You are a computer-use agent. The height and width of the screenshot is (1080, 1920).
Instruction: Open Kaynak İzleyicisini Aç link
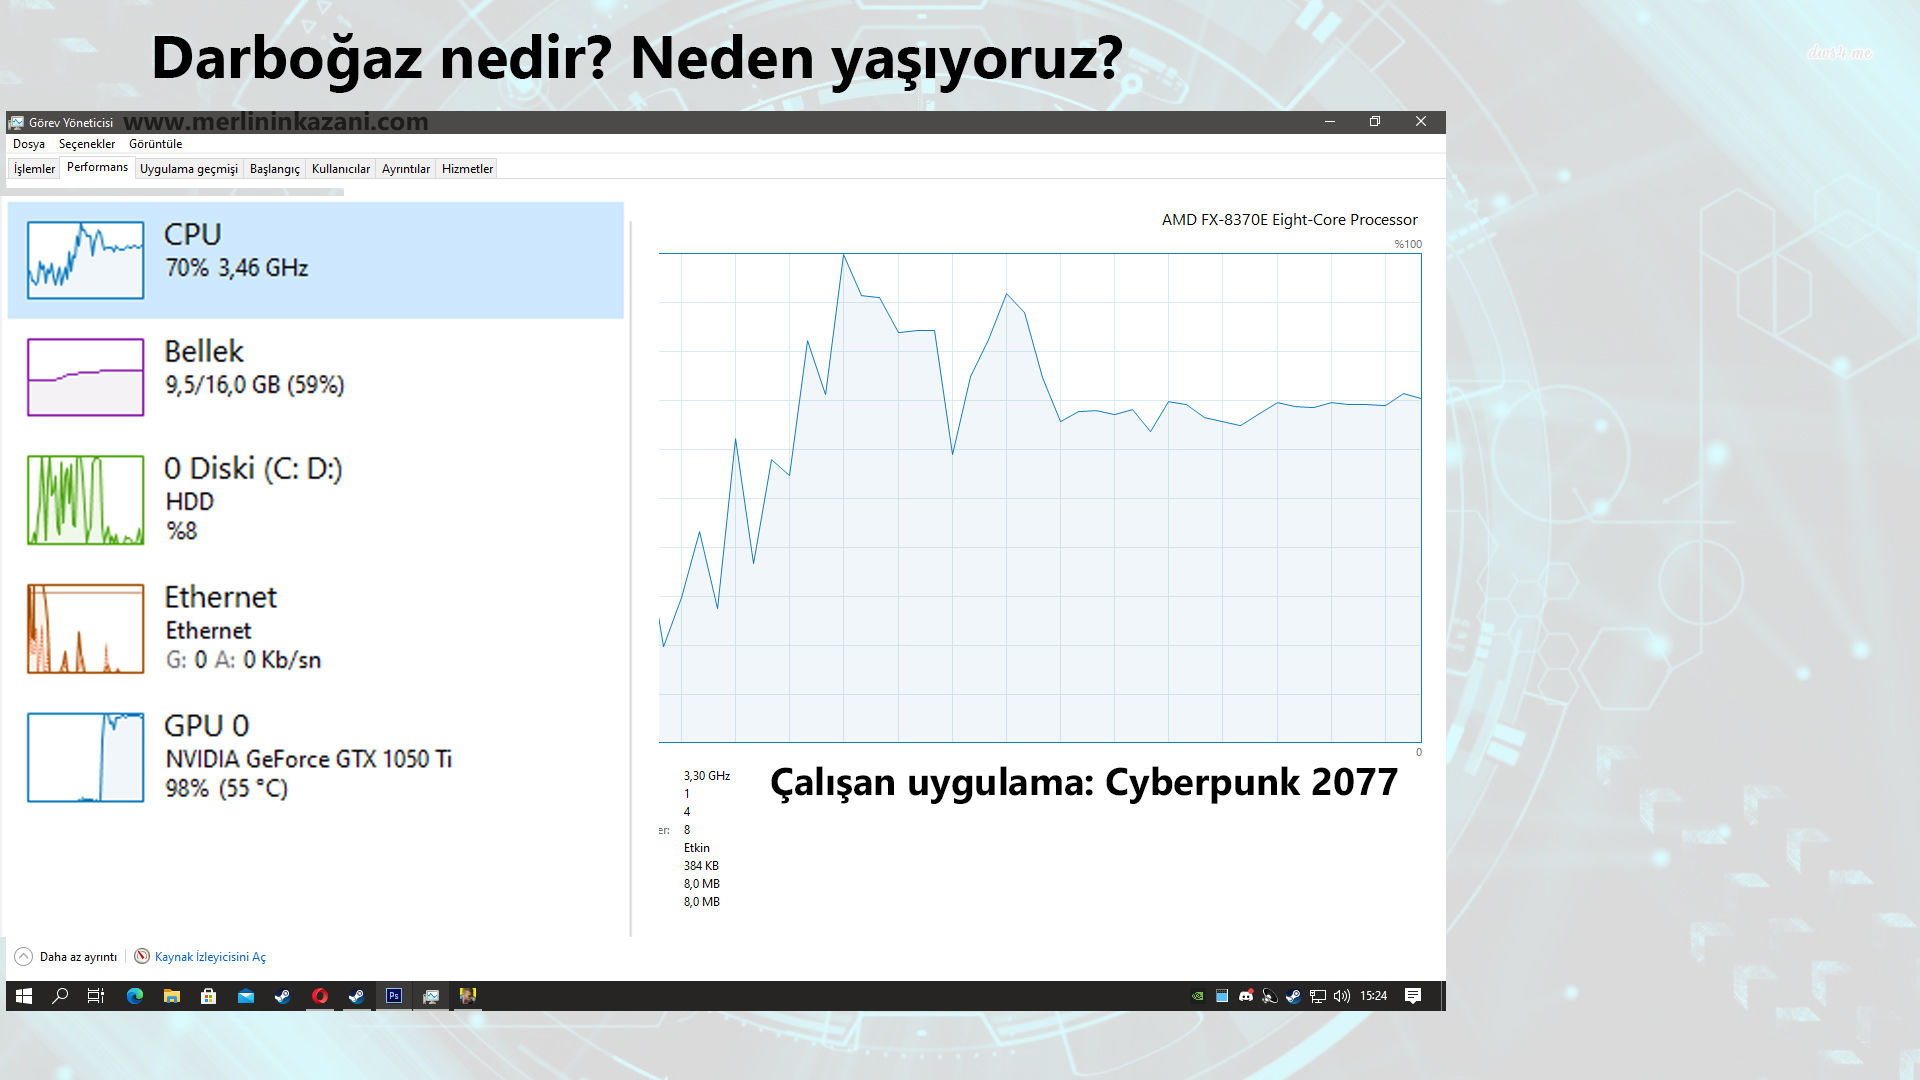pyautogui.click(x=210, y=957)
